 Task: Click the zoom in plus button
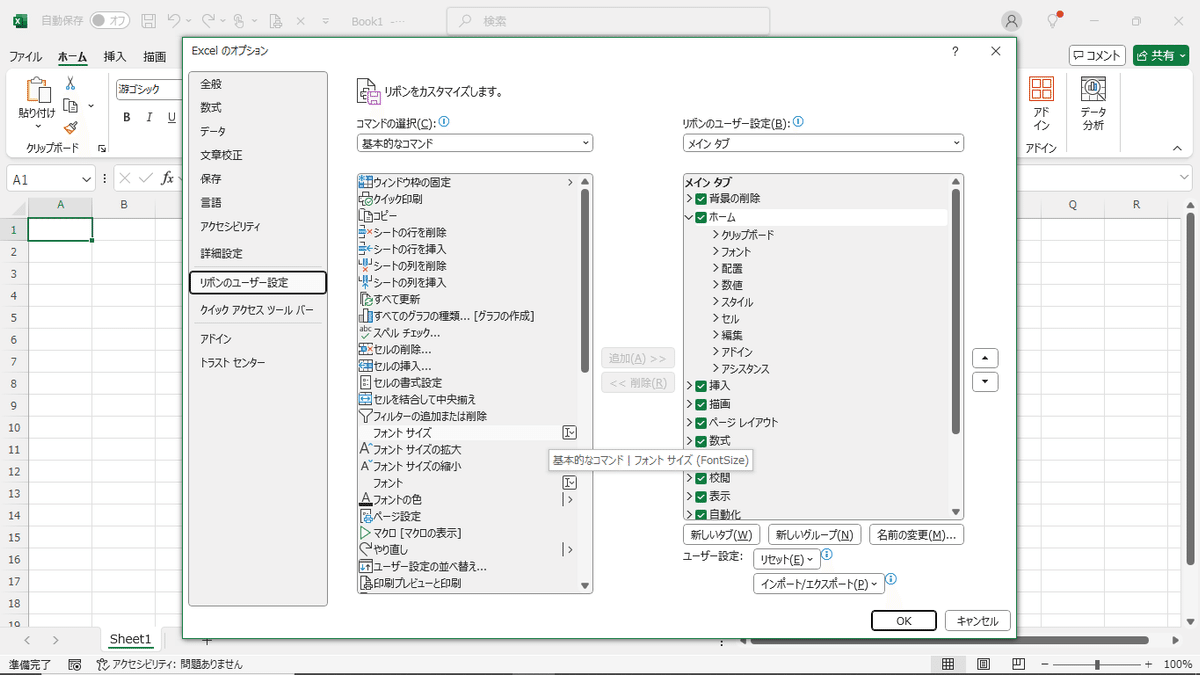(1147, 665)
